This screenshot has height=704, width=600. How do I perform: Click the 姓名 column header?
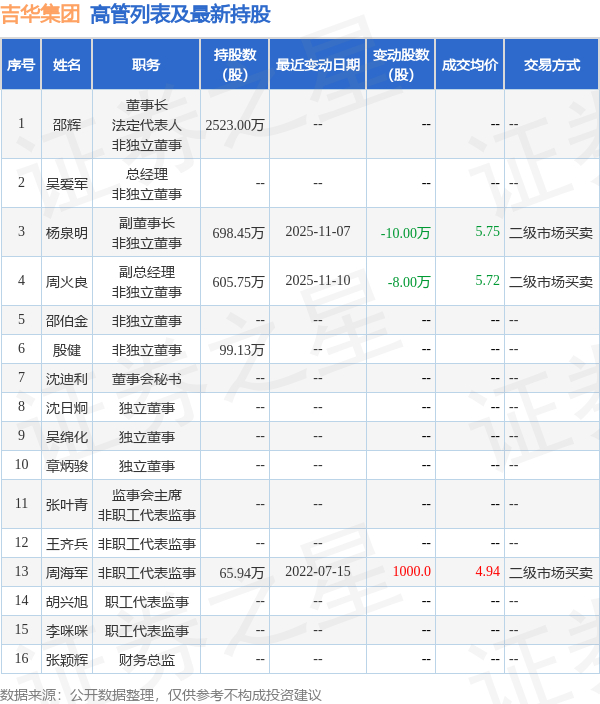[66, 65]
